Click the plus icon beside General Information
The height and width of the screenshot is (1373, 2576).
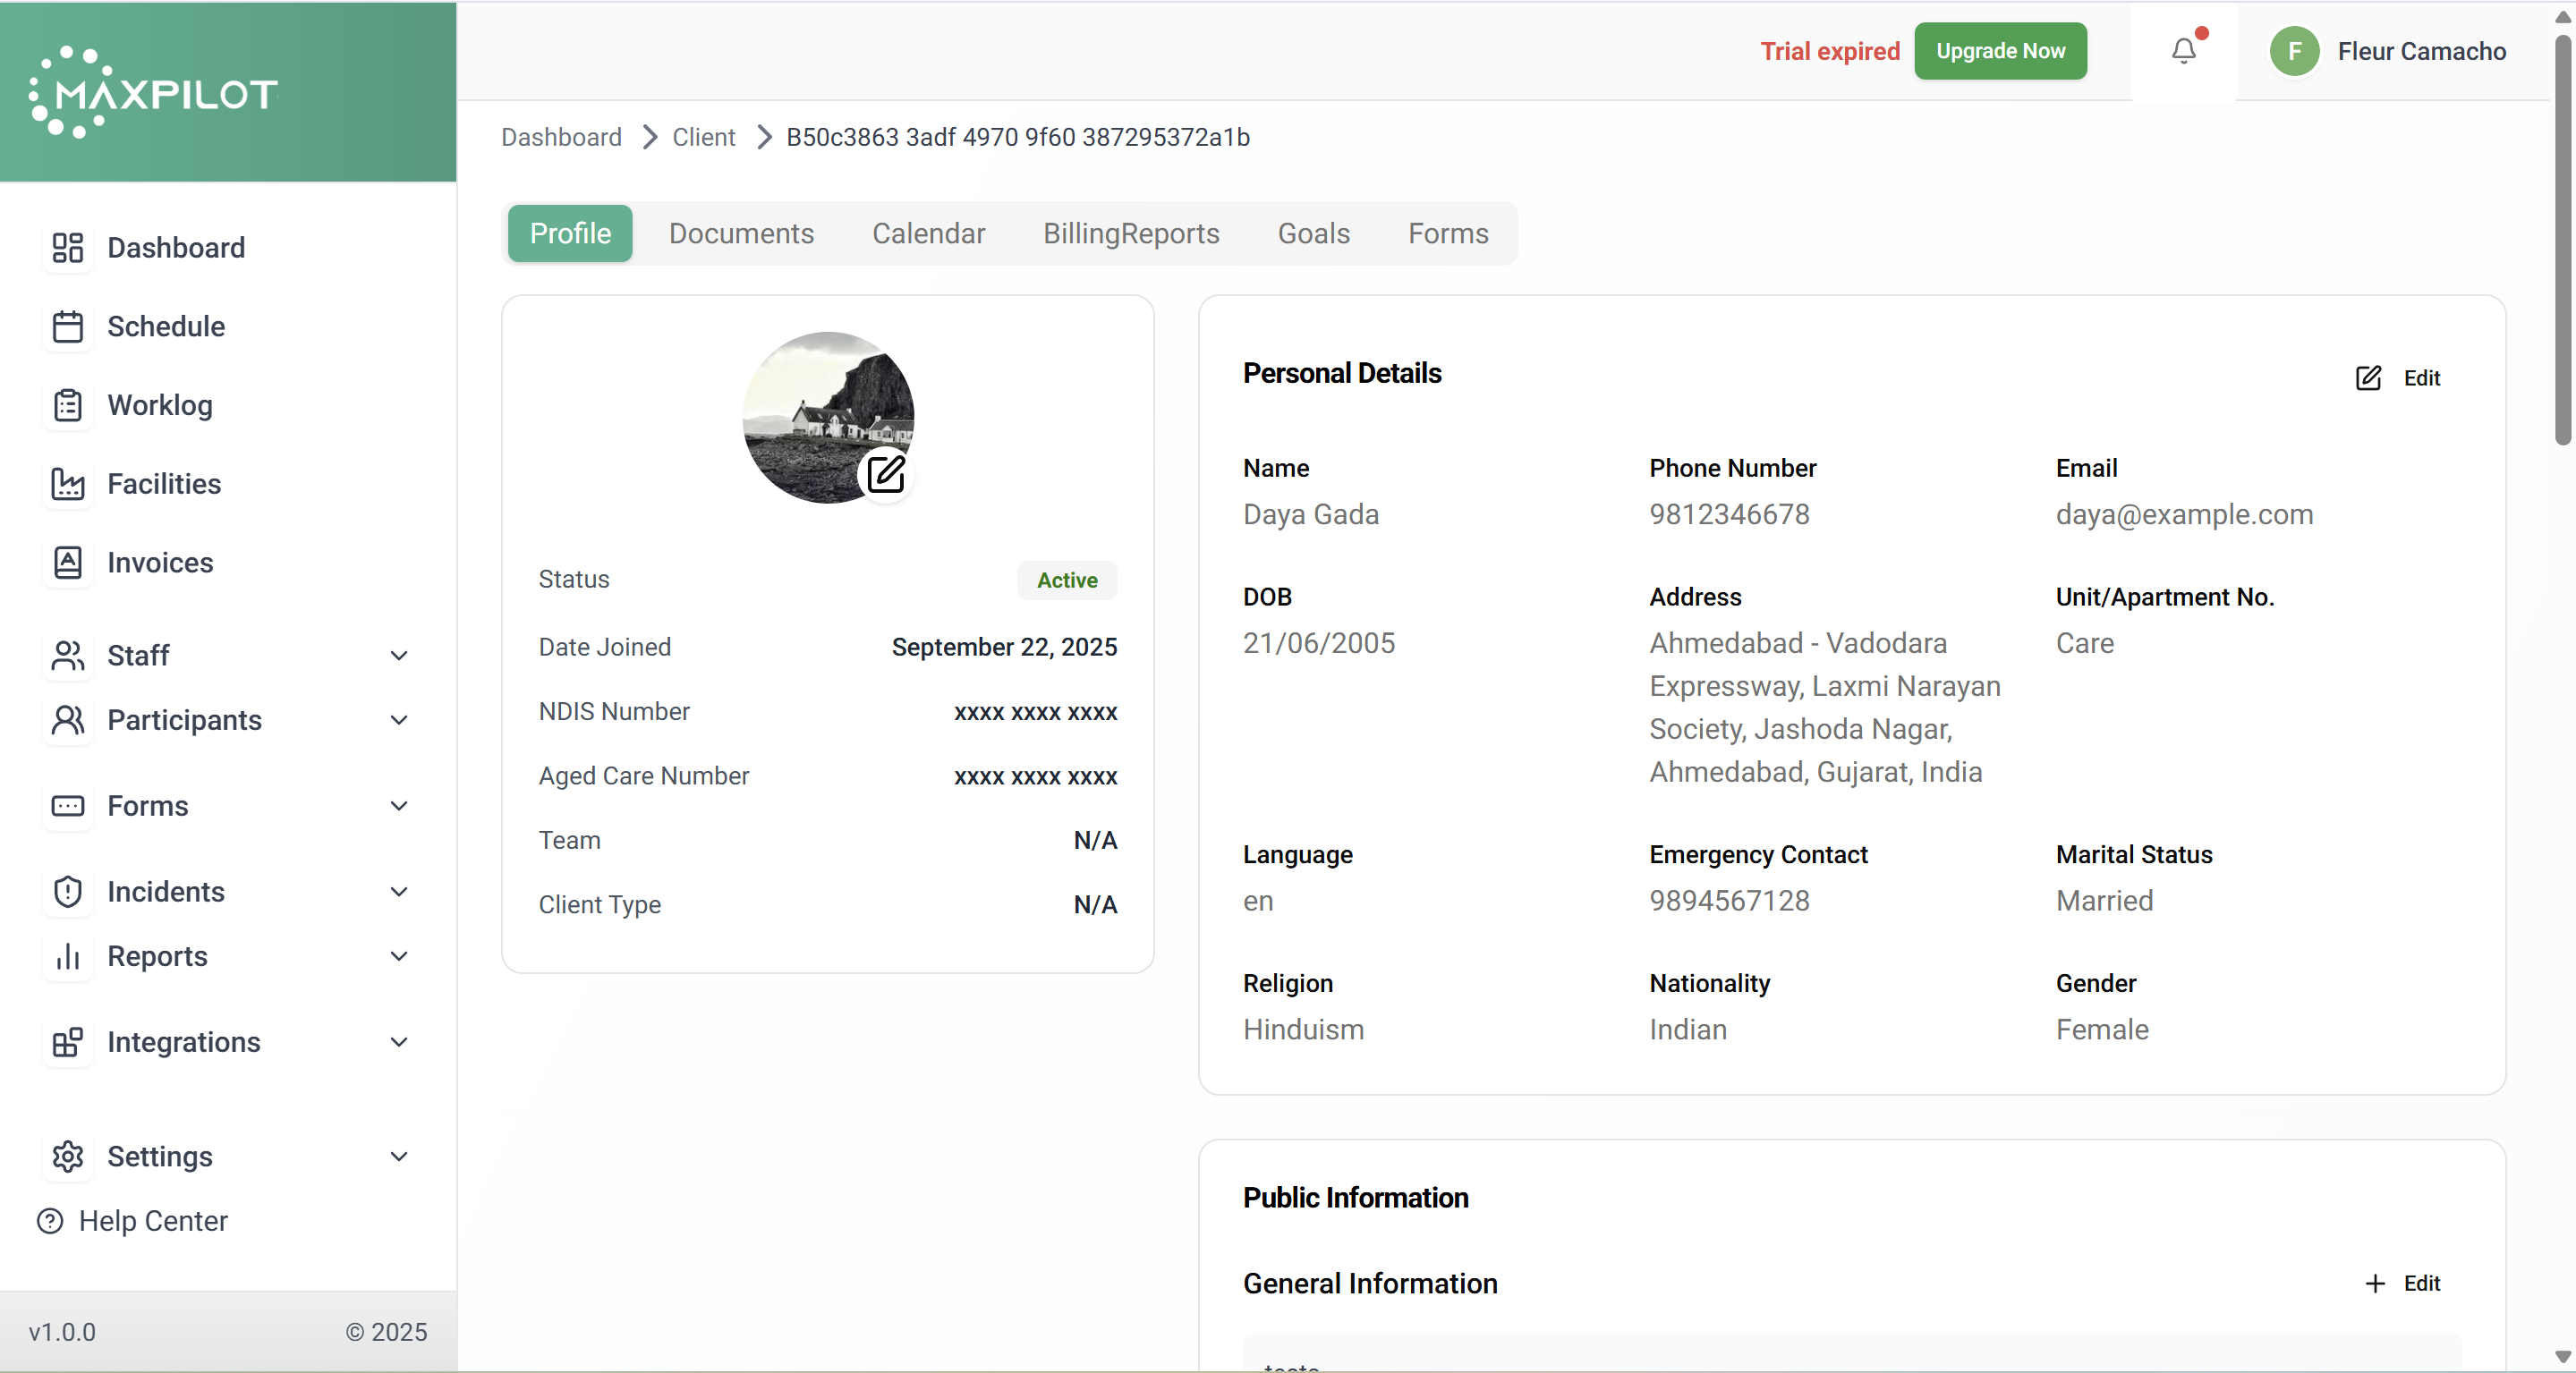2375,1283
